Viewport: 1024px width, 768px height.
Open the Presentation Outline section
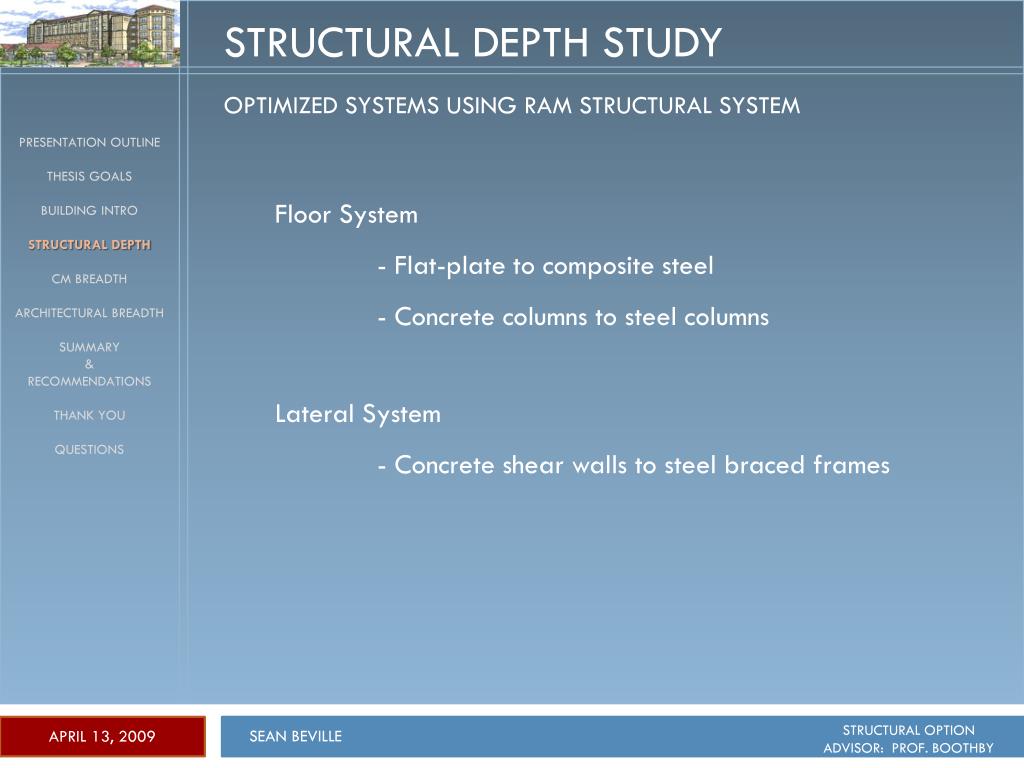pos(89,142)
